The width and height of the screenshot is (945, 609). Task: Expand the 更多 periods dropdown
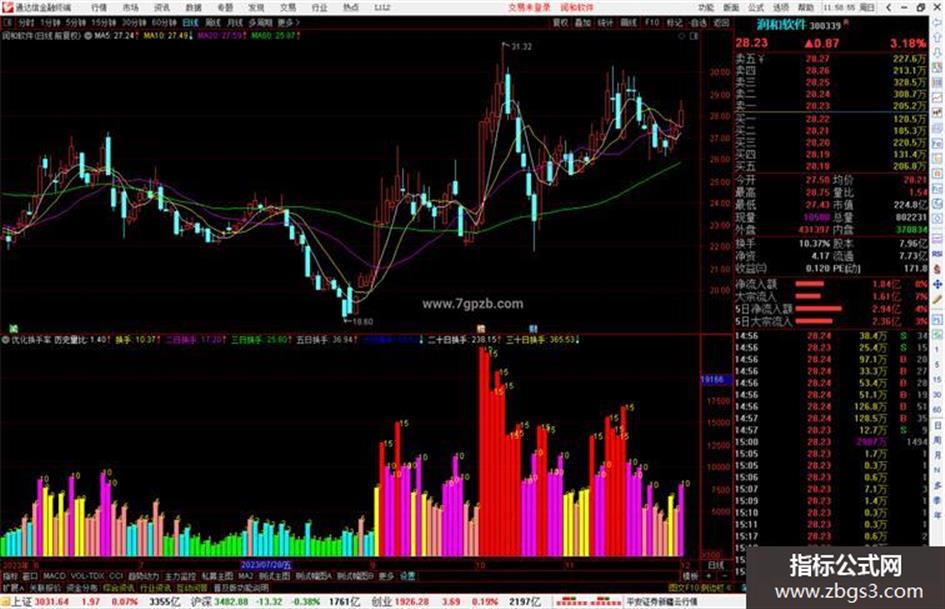point(288,22)
